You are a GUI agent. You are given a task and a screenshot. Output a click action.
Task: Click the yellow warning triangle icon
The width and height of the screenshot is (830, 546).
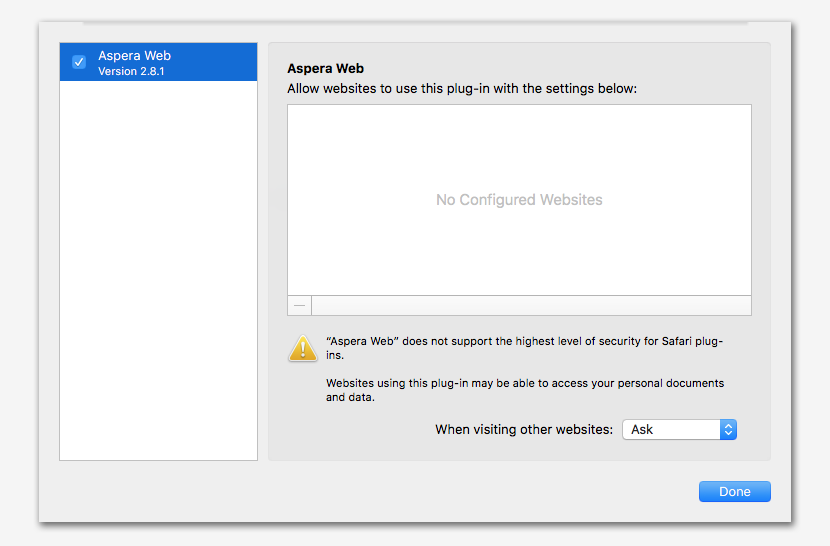303,348
